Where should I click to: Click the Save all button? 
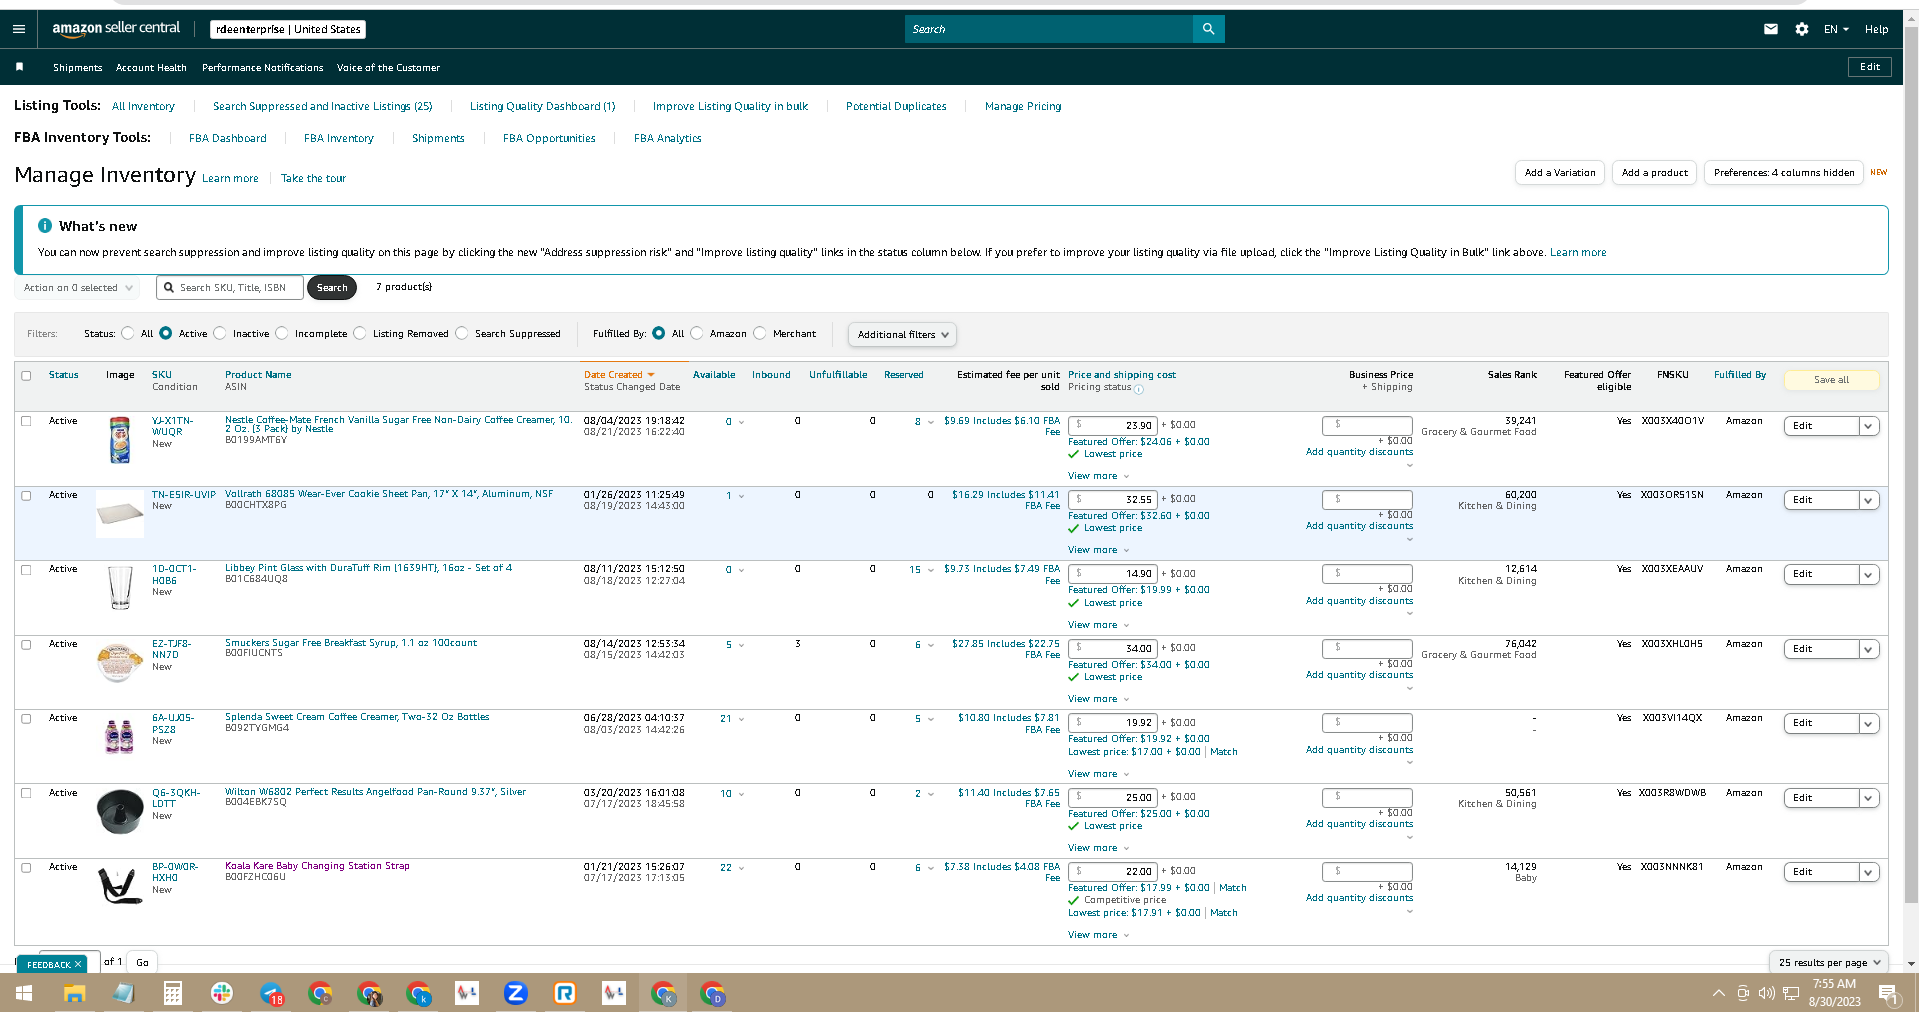(1831, 380)
